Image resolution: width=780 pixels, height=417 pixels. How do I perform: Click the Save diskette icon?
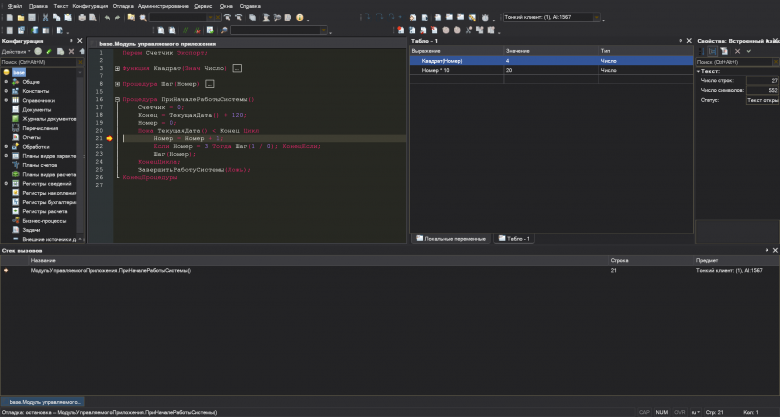click(x=32, y=17)
